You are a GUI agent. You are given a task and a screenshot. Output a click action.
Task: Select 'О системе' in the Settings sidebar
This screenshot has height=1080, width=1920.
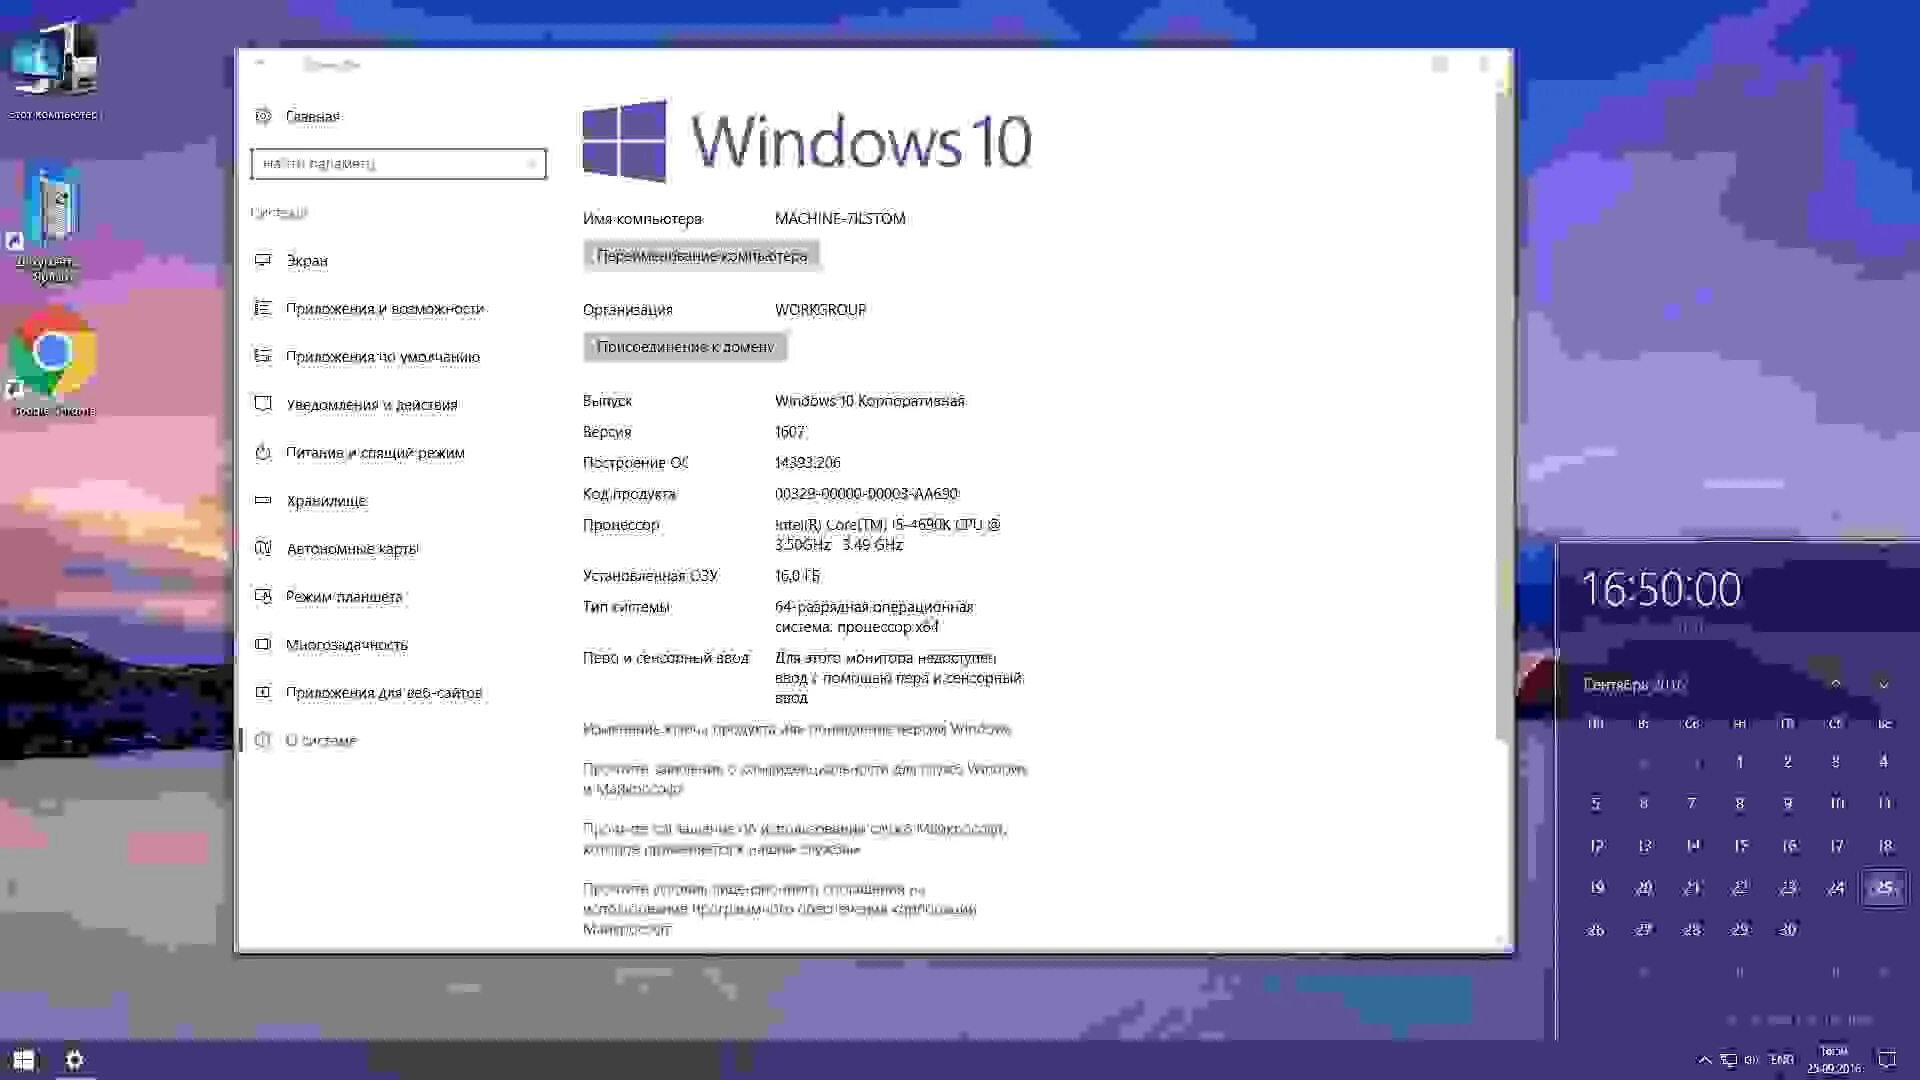[x=322, y=740]
